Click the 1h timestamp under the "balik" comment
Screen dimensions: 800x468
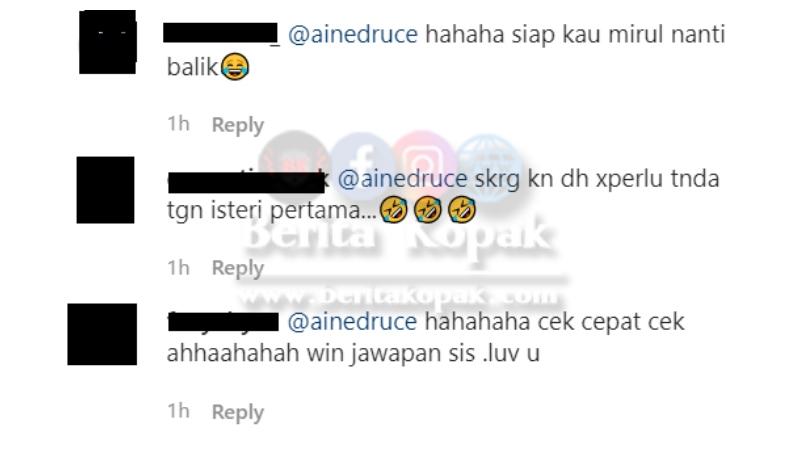[179, 124]
